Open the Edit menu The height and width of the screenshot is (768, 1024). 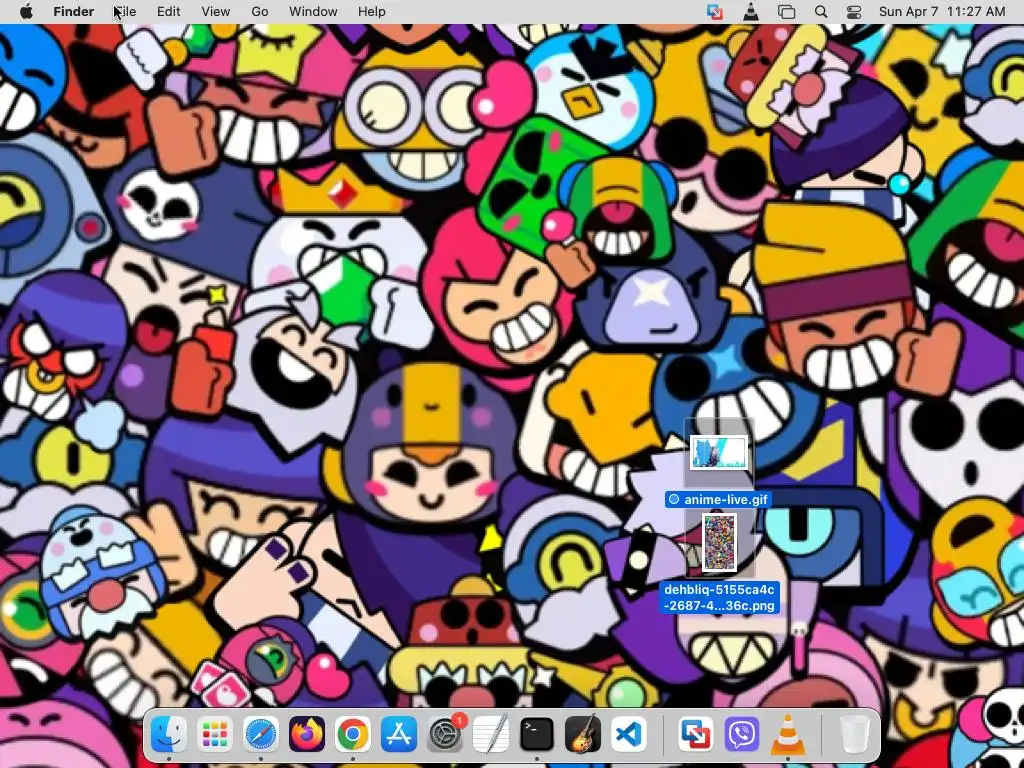pos(168,12)
